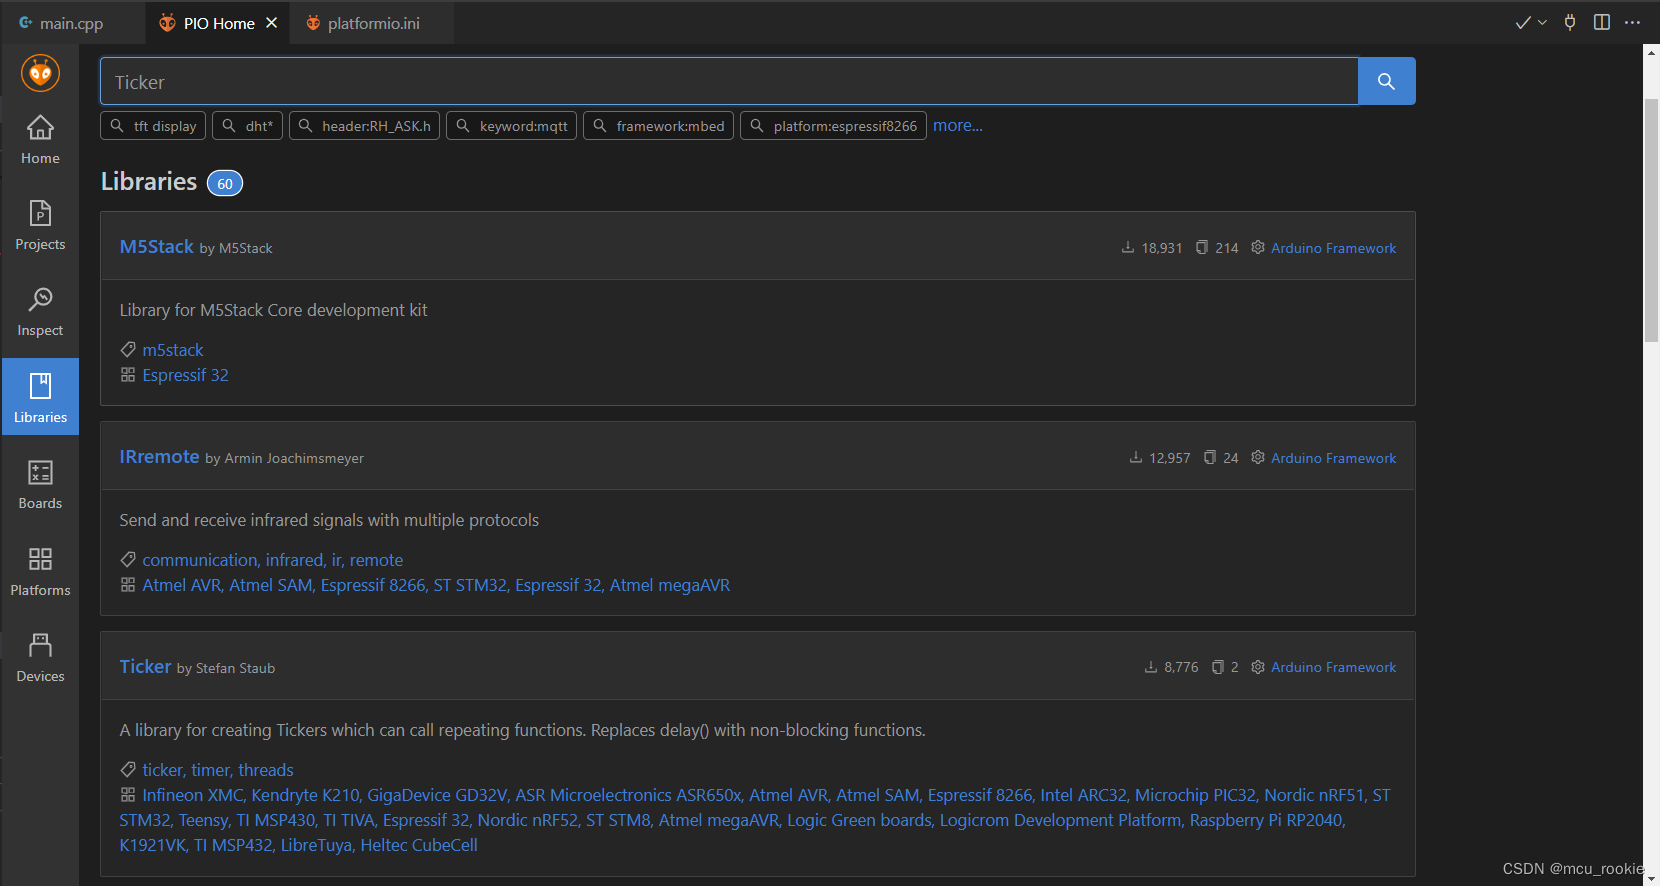Open the editor more actions ellipsis
The image size is (1660, 886).
pos(1632,22)
